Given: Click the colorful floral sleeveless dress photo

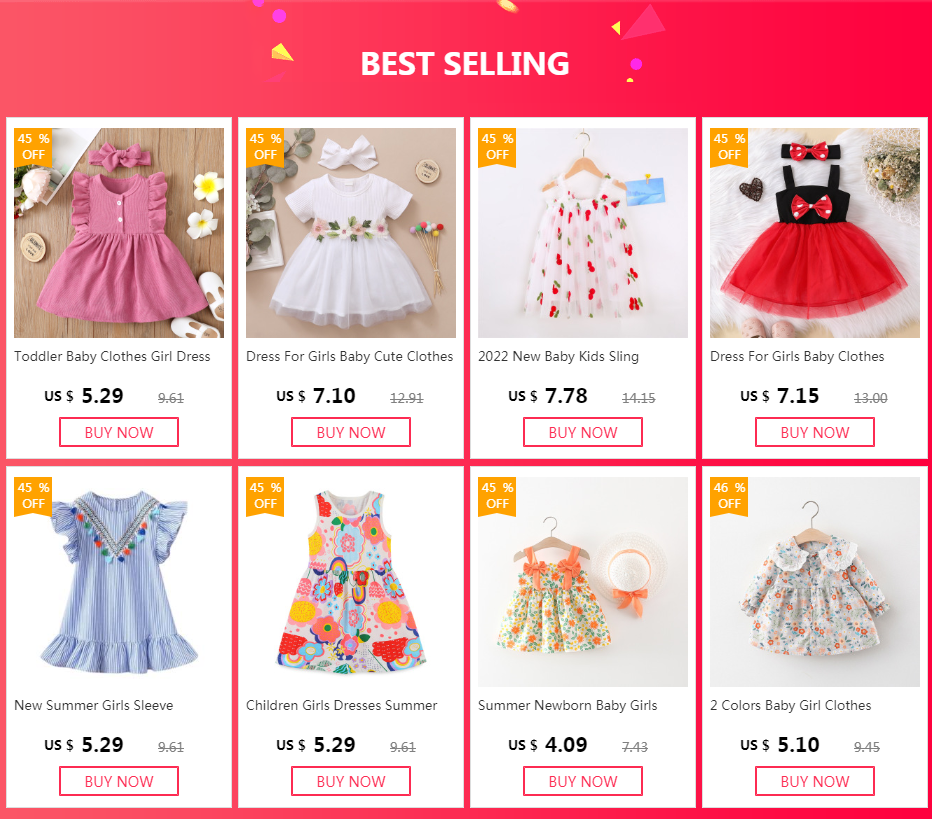Looking at the screenshot, I should [x=351, y=582].
